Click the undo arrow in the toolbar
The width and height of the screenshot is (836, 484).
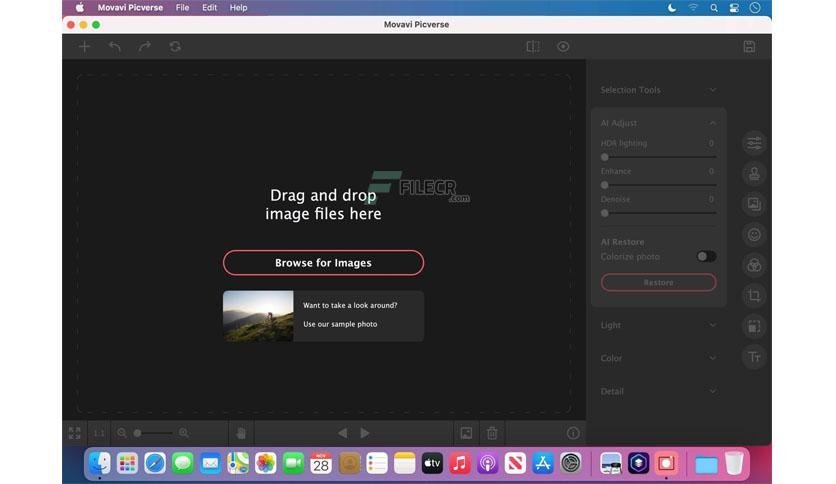click(x=115, y=46)
